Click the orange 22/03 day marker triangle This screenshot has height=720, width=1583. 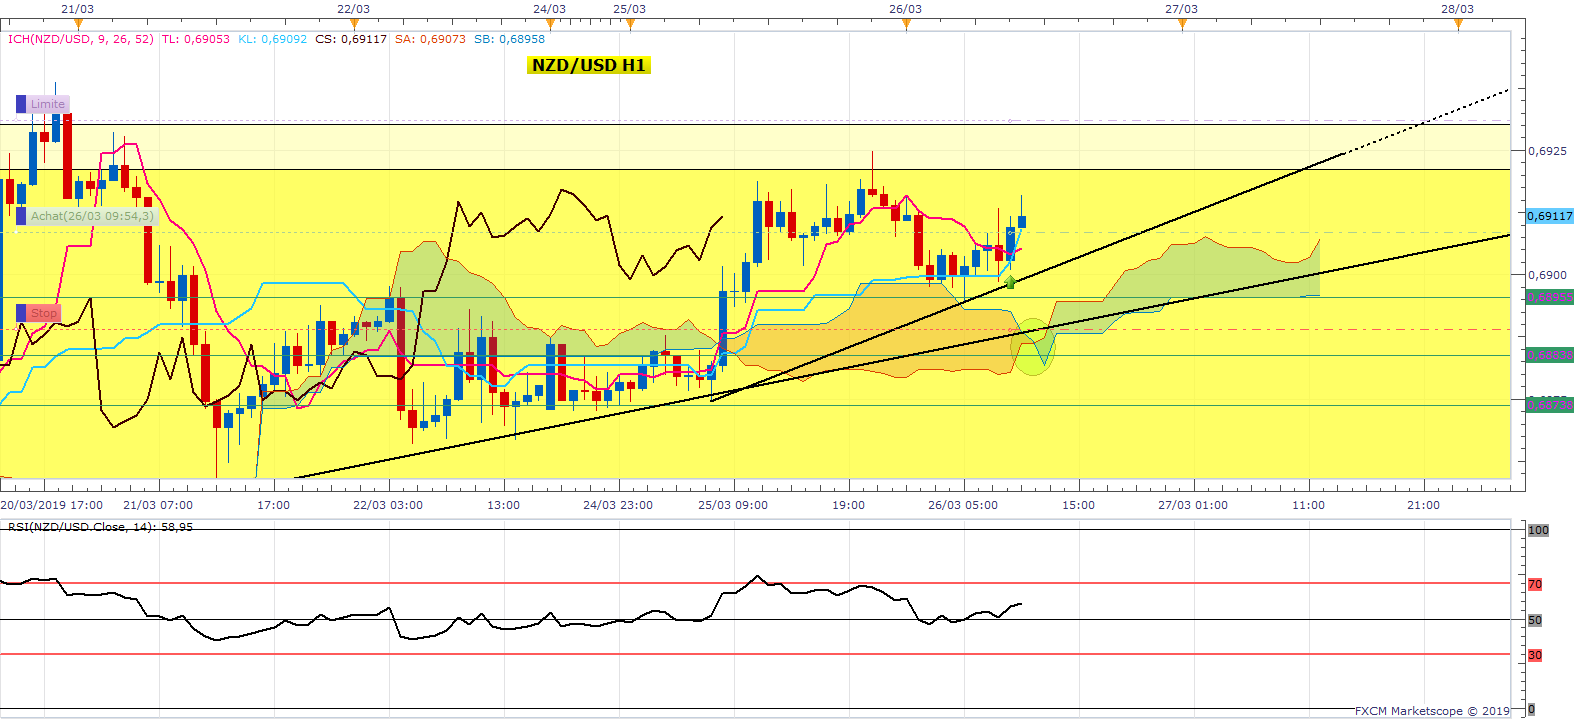(x=353, y=24)
